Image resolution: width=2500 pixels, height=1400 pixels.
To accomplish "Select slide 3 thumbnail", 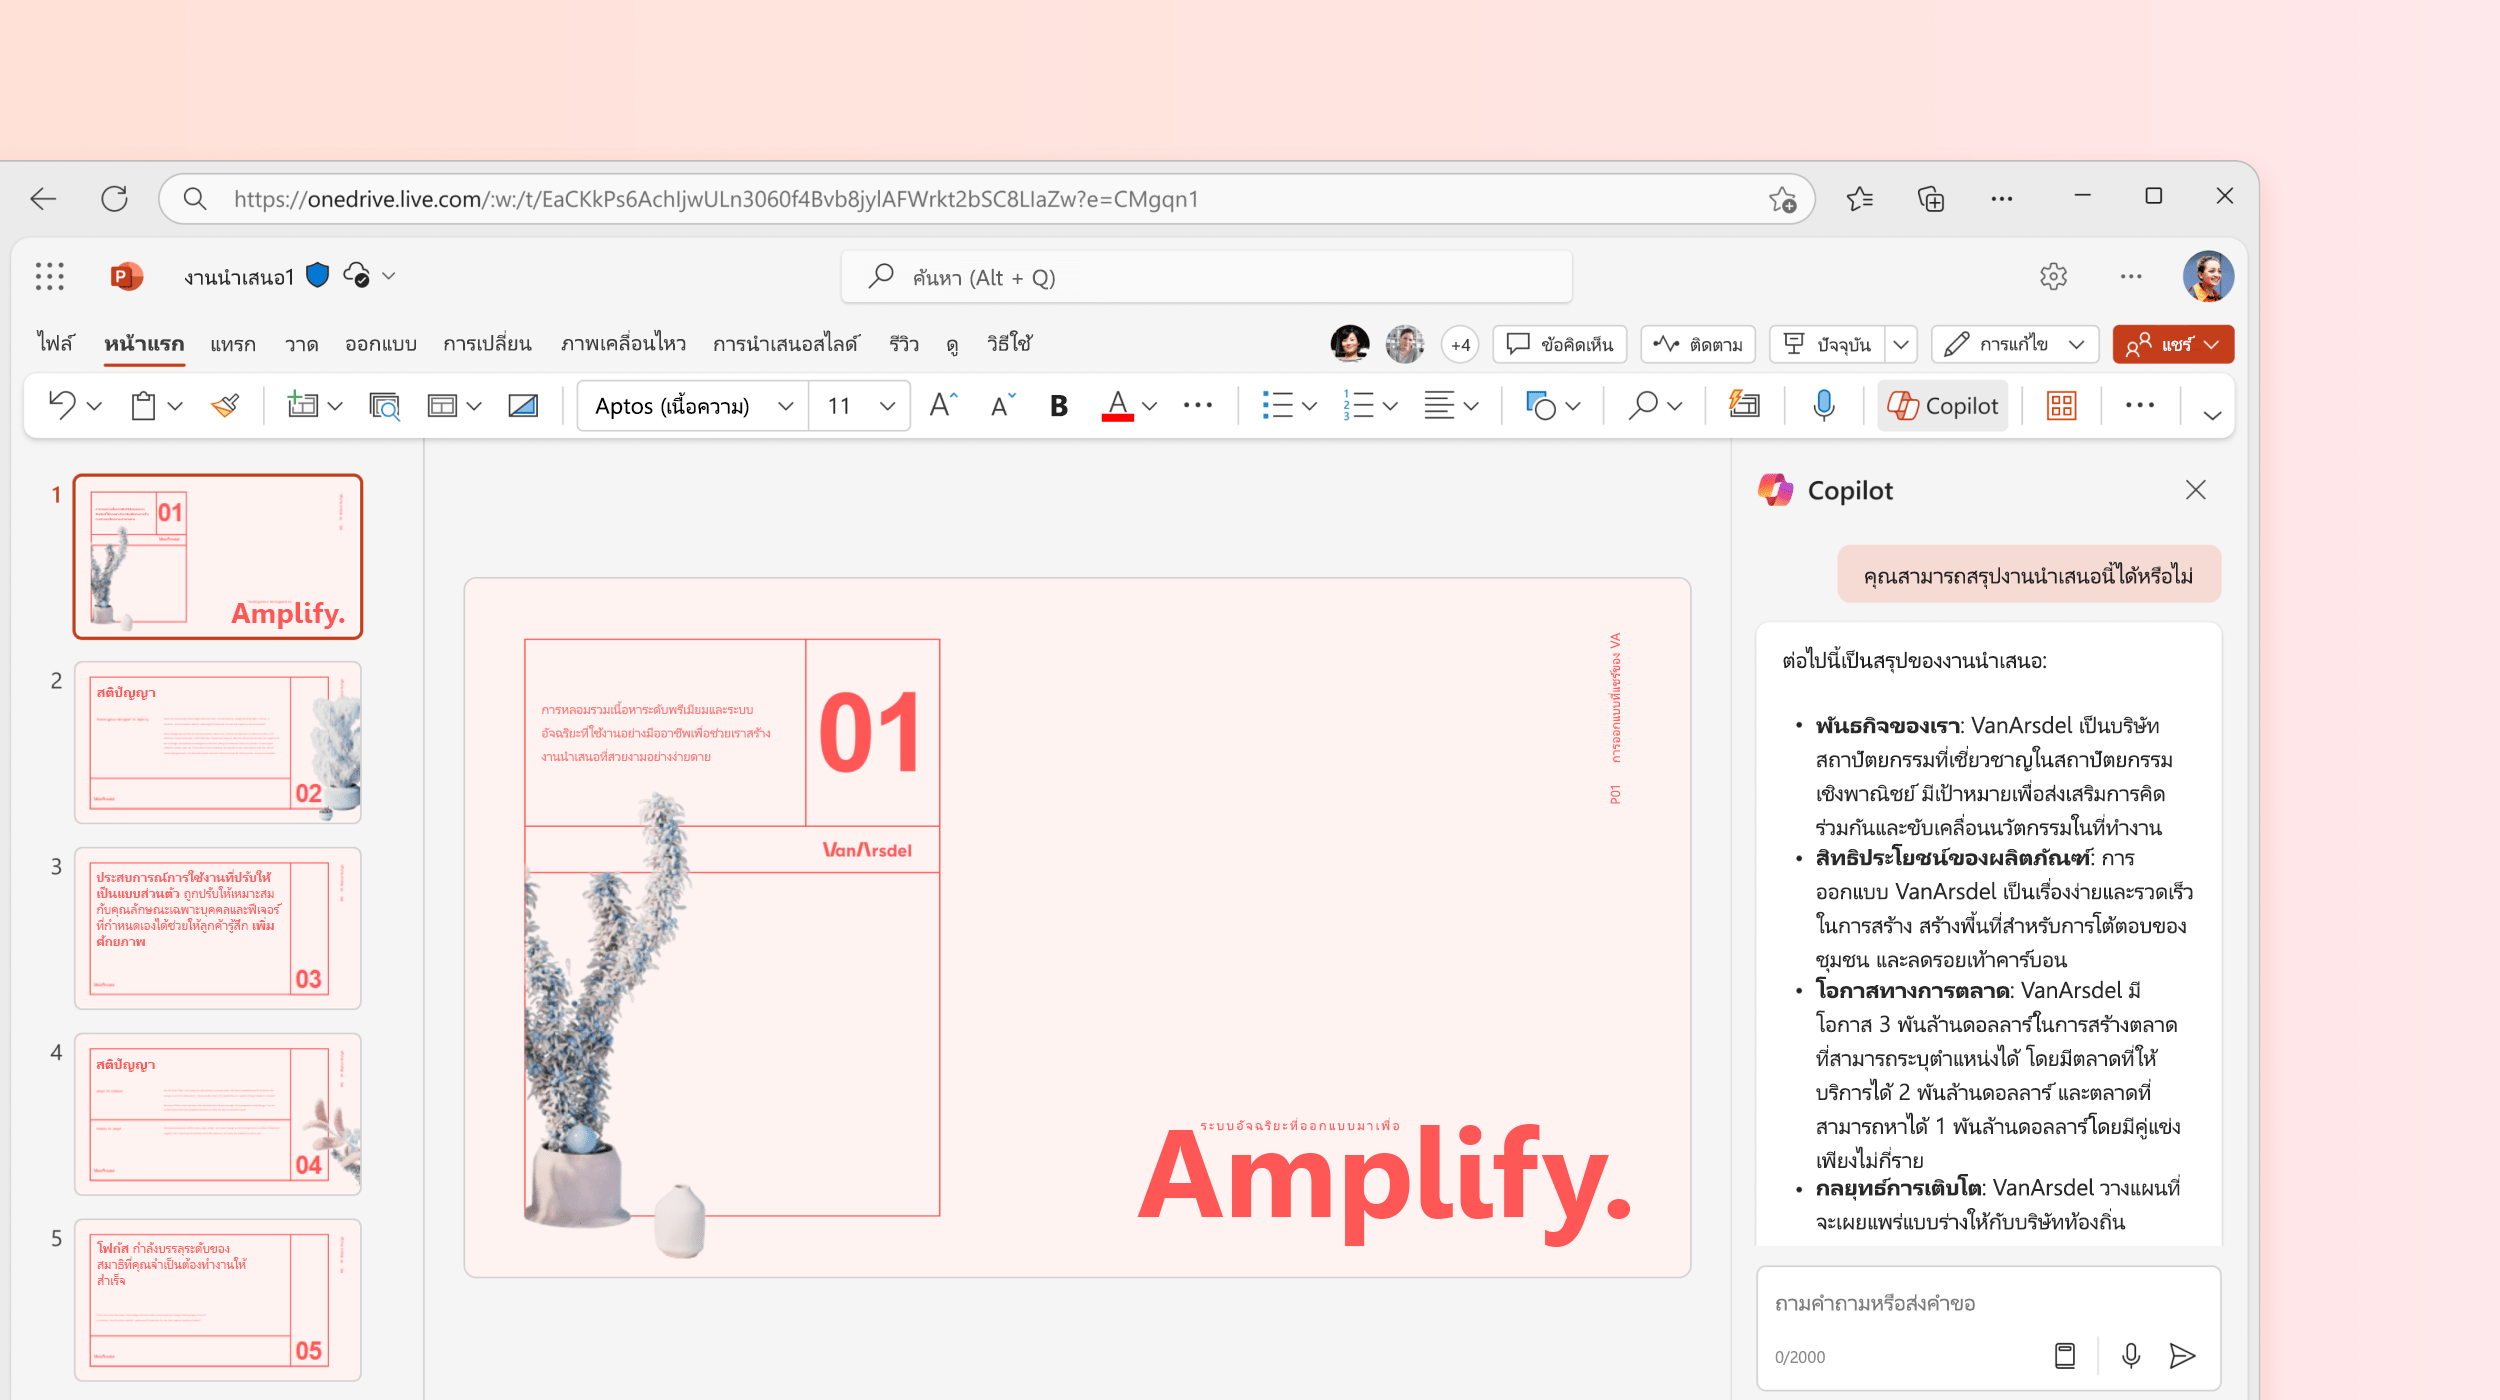I will coord(218,928).
